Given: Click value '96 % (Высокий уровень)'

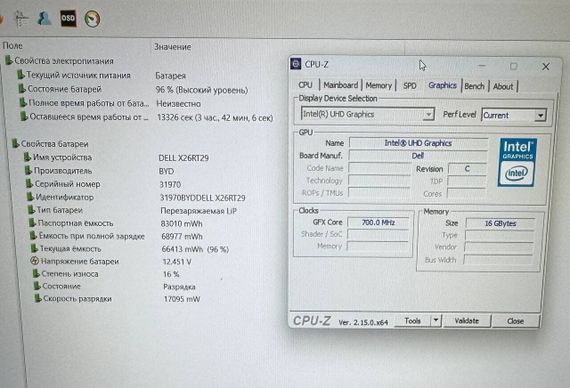Looking at the screenshot, I should (x=202, y=90).
